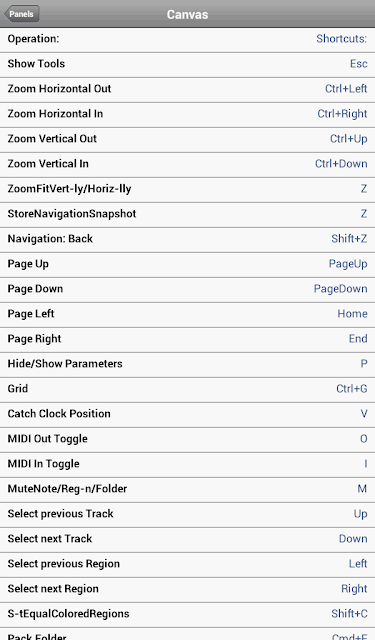The image size is (375, 640).
Task: Choose the MIDI Out Toggle entry
Action: pyautogui.click(x=187, y=440)
